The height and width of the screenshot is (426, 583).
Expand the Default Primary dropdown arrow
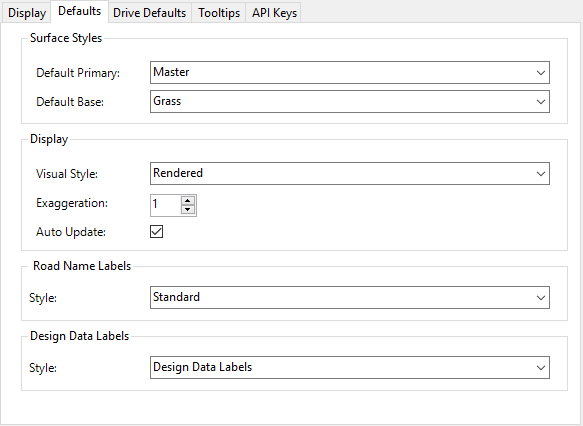(541, 72)
